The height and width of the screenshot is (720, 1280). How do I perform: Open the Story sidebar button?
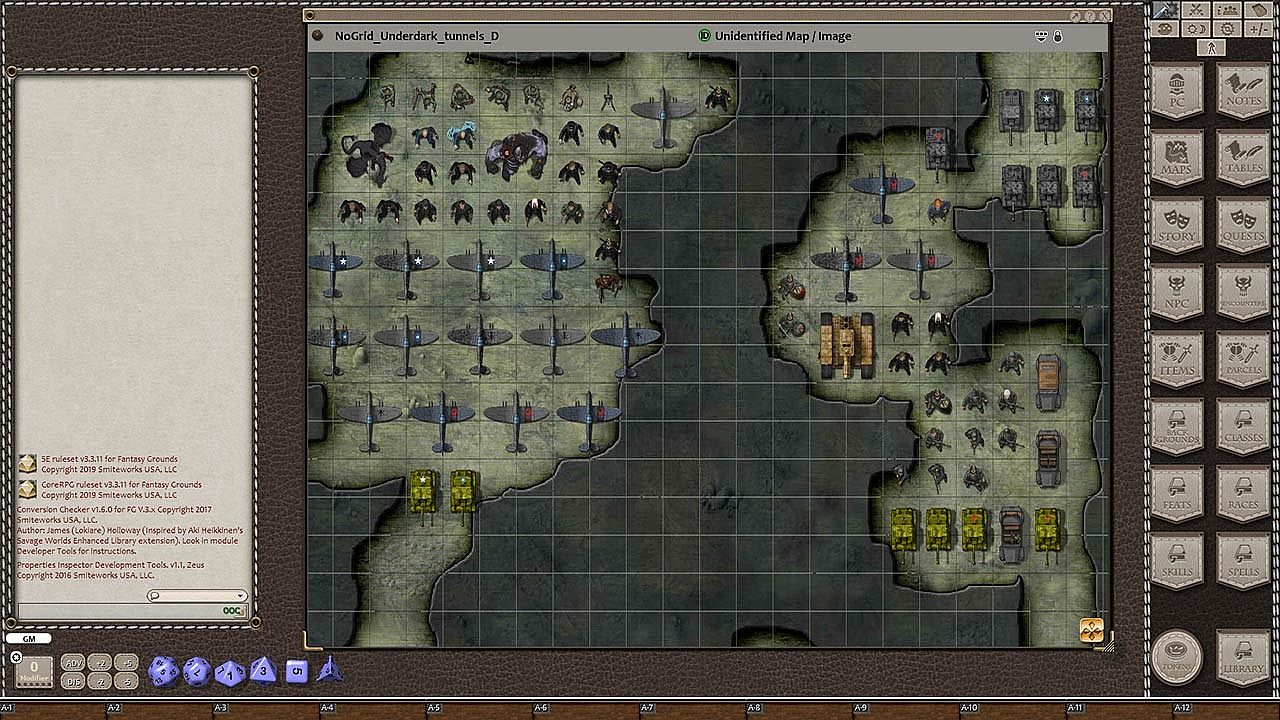[x=1178, y=226]
